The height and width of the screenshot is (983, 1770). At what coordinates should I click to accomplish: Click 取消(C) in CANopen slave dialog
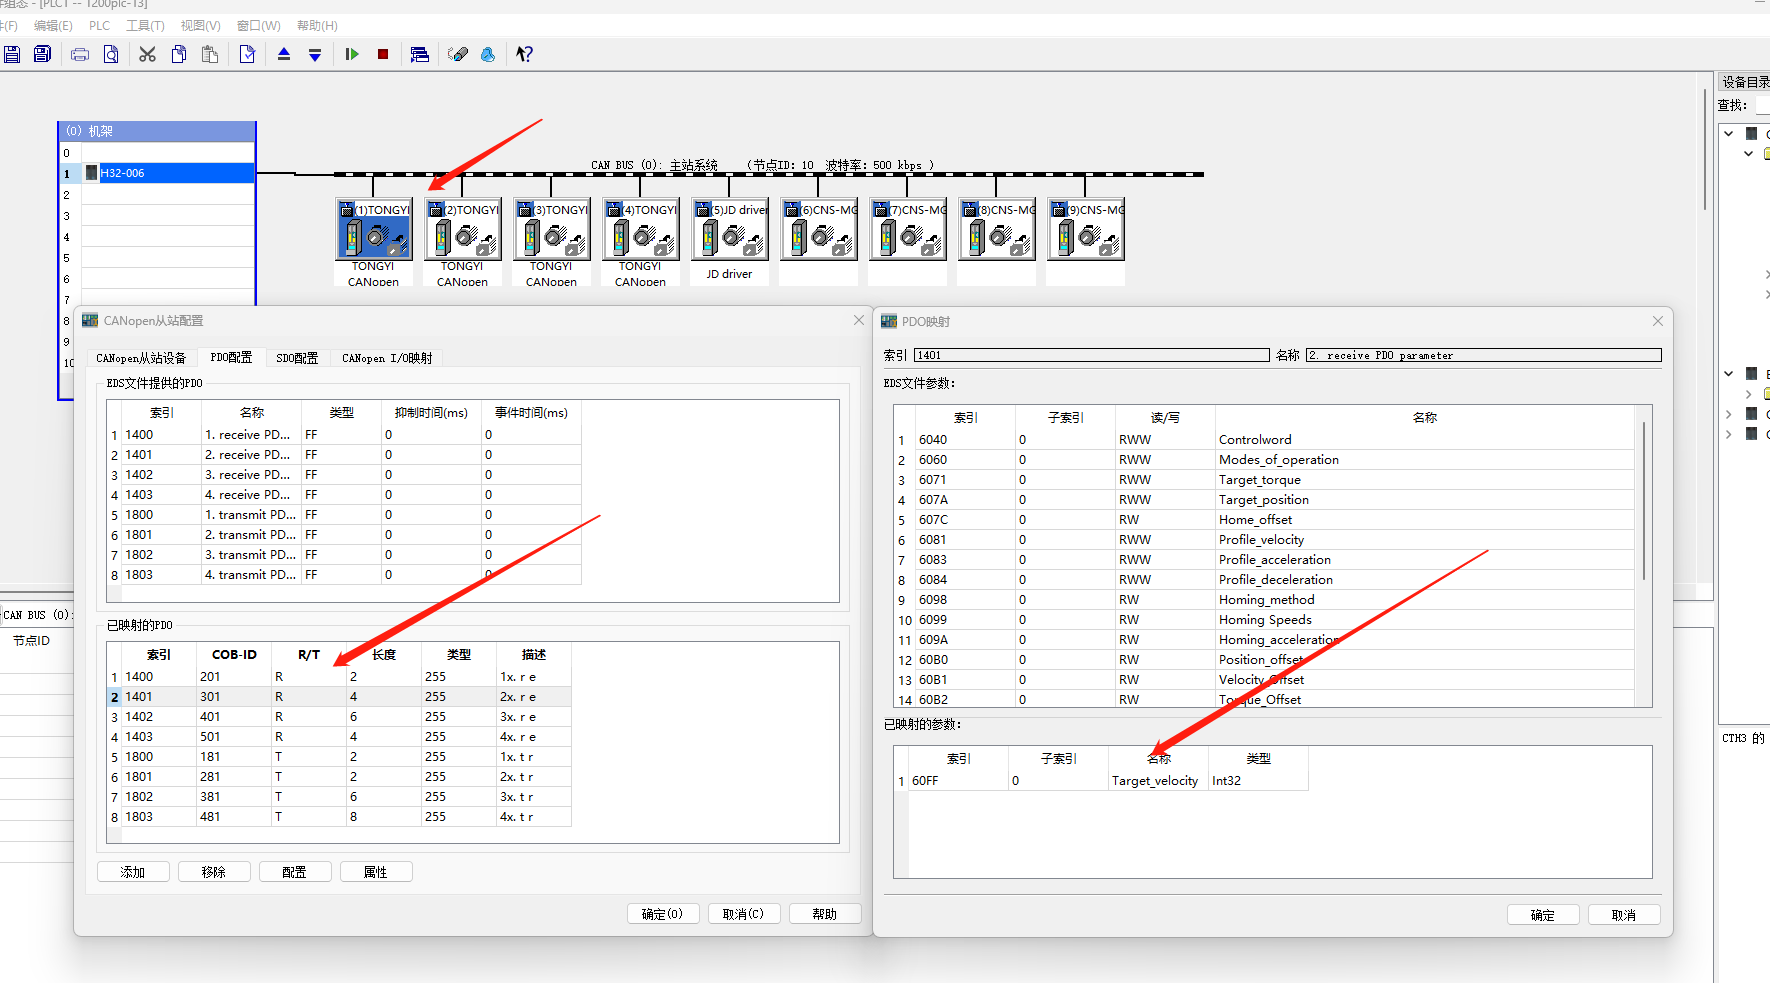click(744, 914)
